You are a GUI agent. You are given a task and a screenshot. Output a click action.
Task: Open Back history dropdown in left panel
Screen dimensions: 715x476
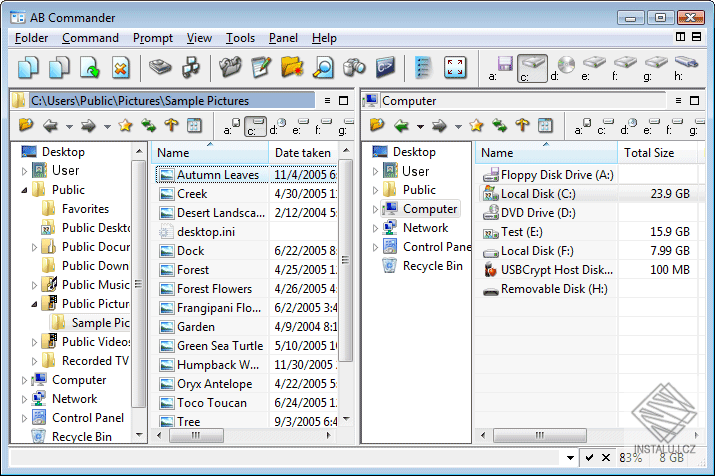coord(69,126)
